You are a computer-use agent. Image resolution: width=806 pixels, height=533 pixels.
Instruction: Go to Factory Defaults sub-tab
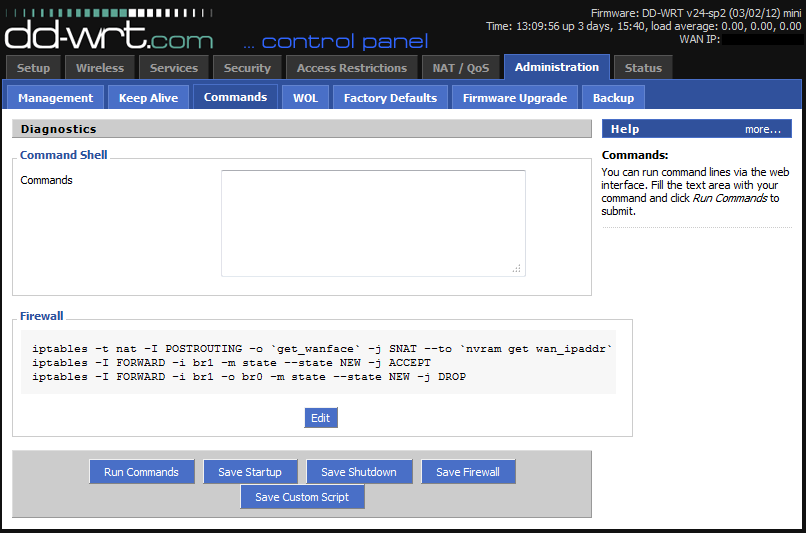point(390,98)
